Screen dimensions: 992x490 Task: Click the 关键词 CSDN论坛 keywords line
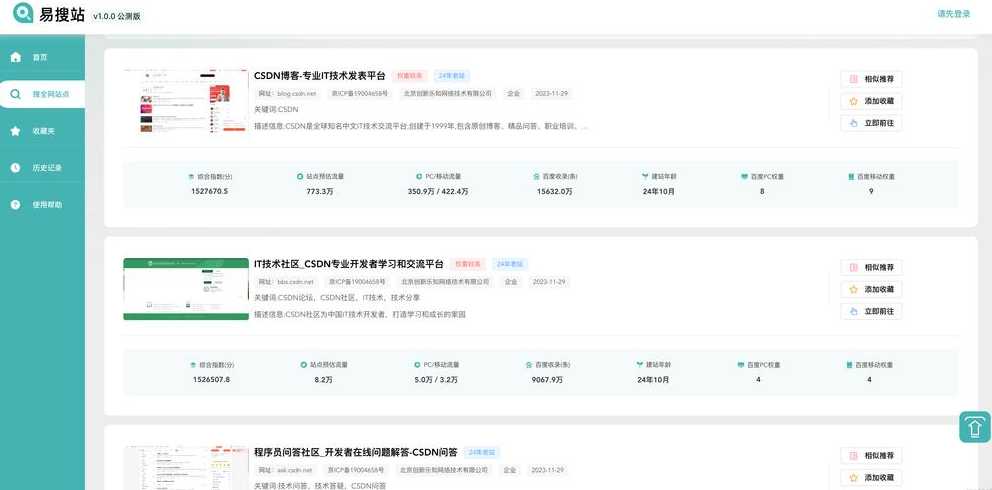337,298
